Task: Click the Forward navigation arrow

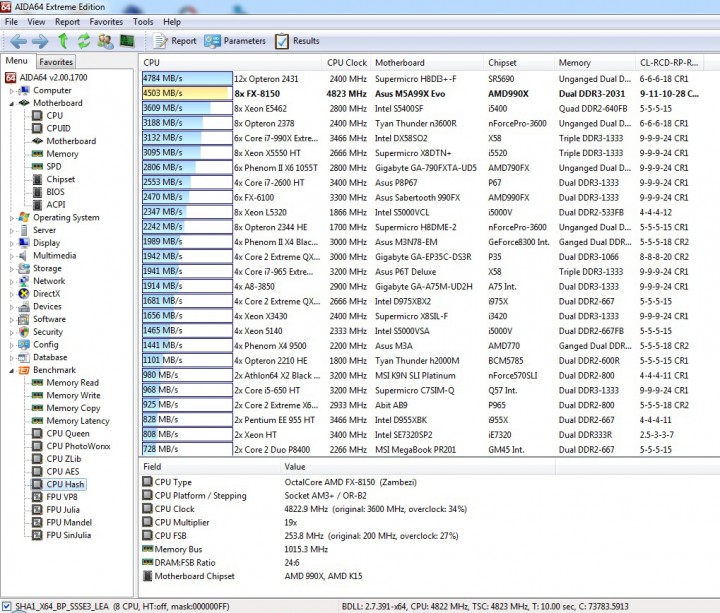Action: tap(40, 41)
